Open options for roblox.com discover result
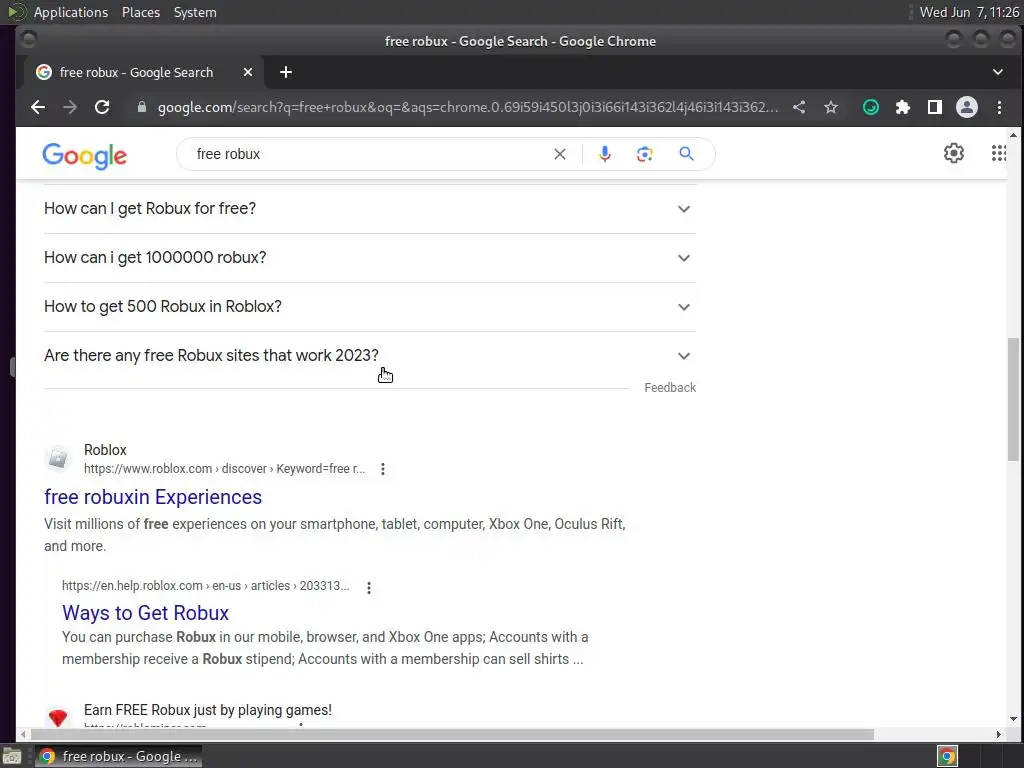Screen dimensions: 1024x768 pyautogui.click(x=383, y=469)
